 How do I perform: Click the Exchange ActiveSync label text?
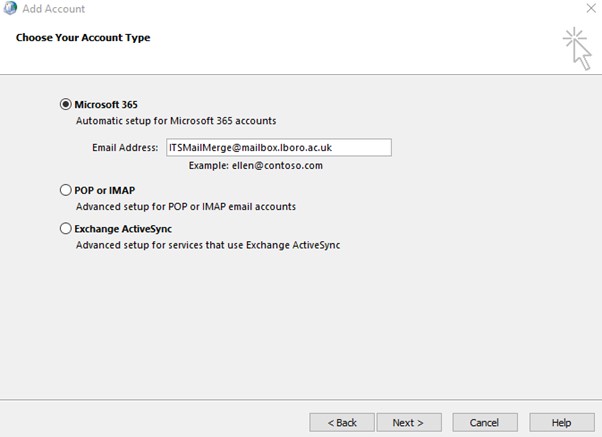point(123,228)
